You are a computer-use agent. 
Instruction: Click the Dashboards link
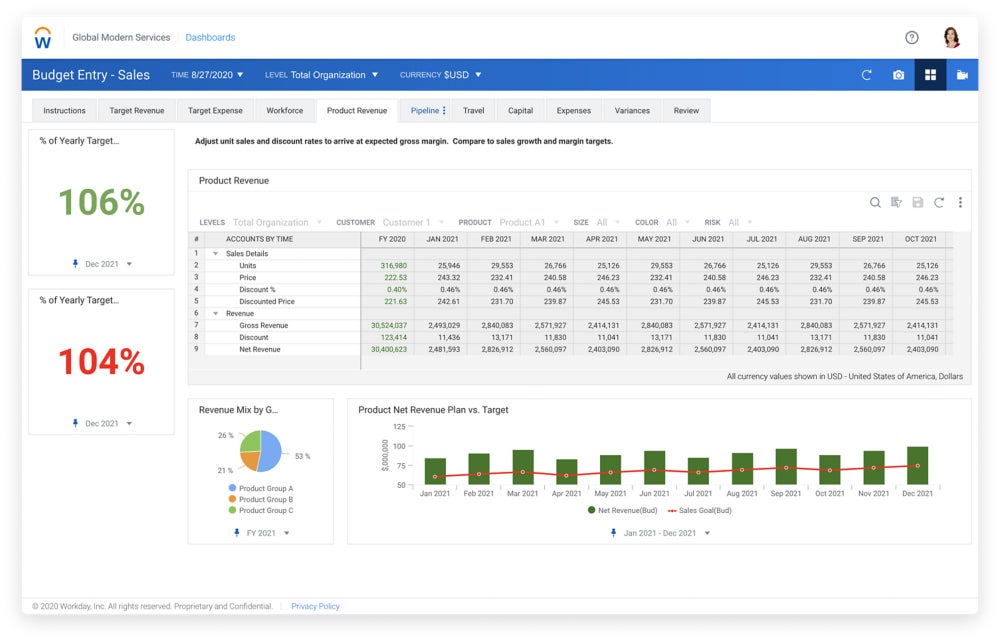pyautogui.click(x=210, y=38)
